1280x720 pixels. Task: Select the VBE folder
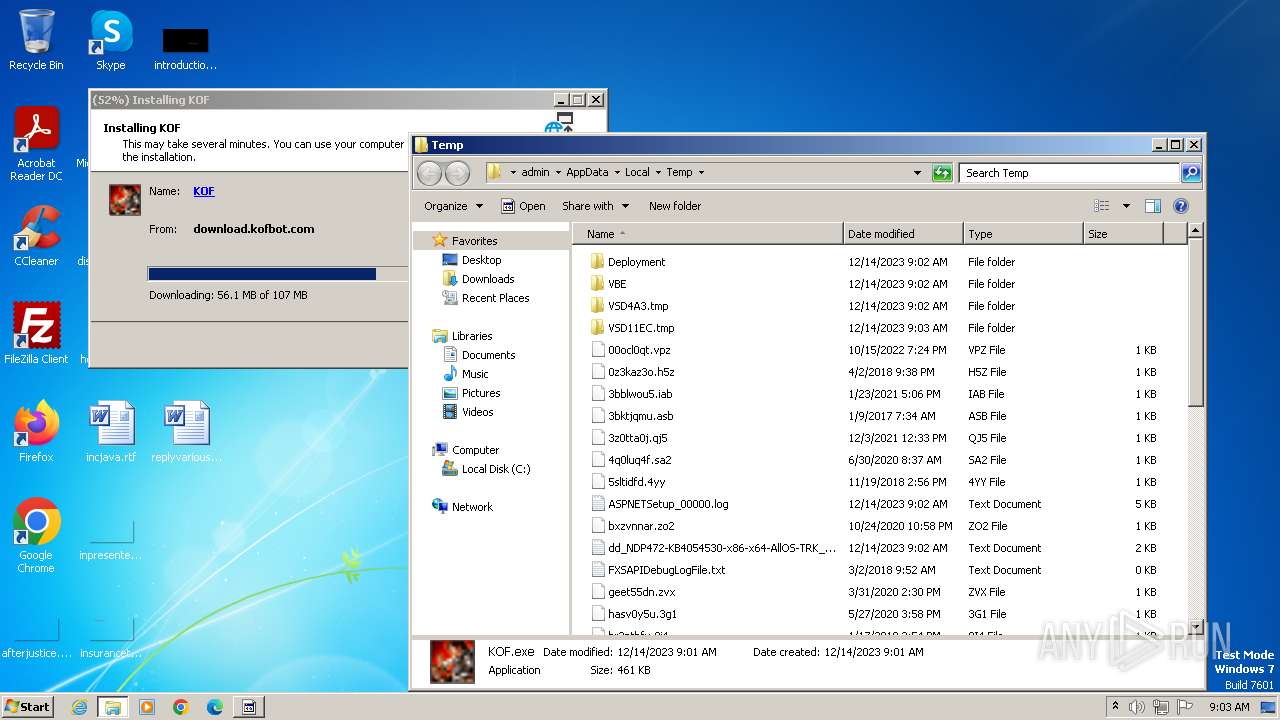617,284
